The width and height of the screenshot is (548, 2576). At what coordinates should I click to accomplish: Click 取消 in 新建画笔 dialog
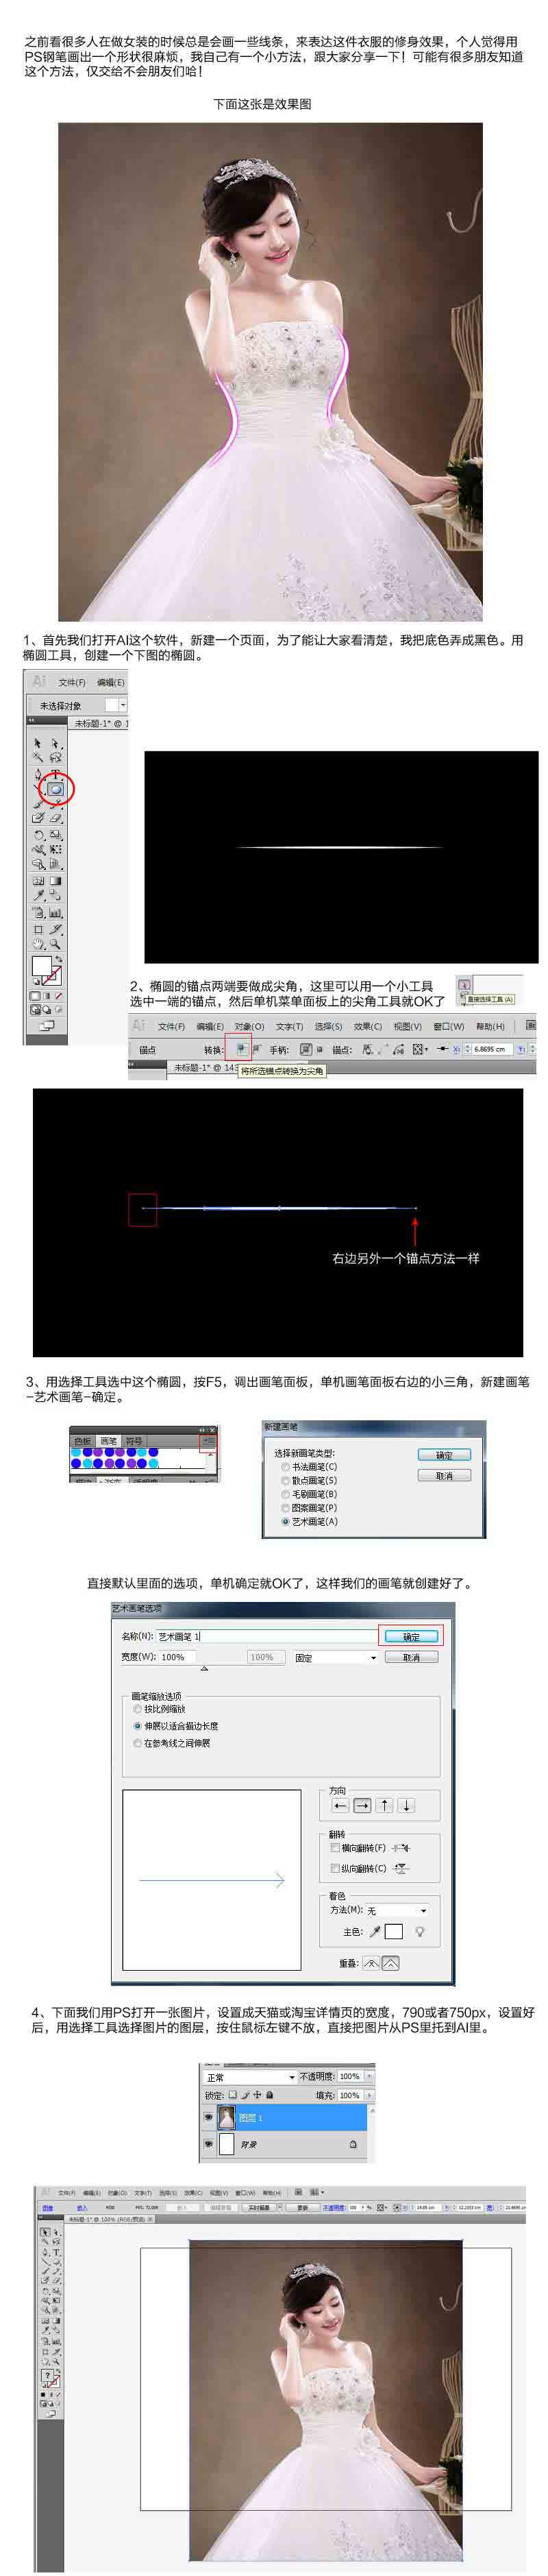444,1475
